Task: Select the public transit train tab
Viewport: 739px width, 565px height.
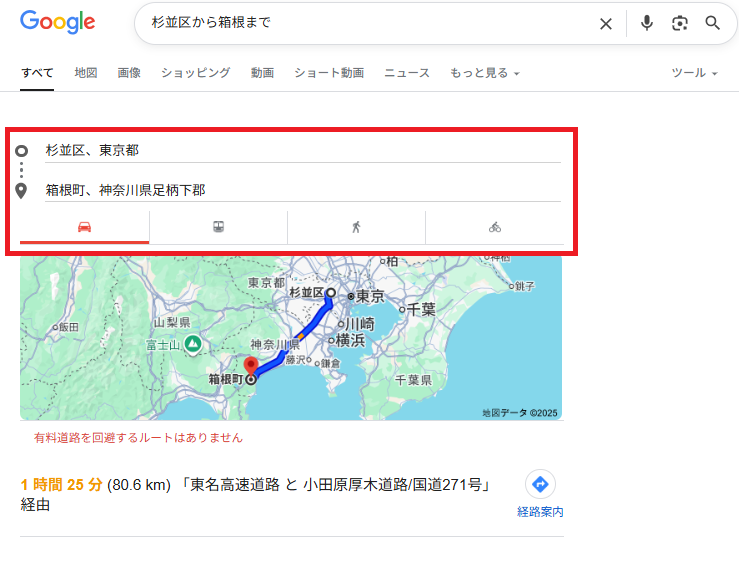Action: coord(218,227)
